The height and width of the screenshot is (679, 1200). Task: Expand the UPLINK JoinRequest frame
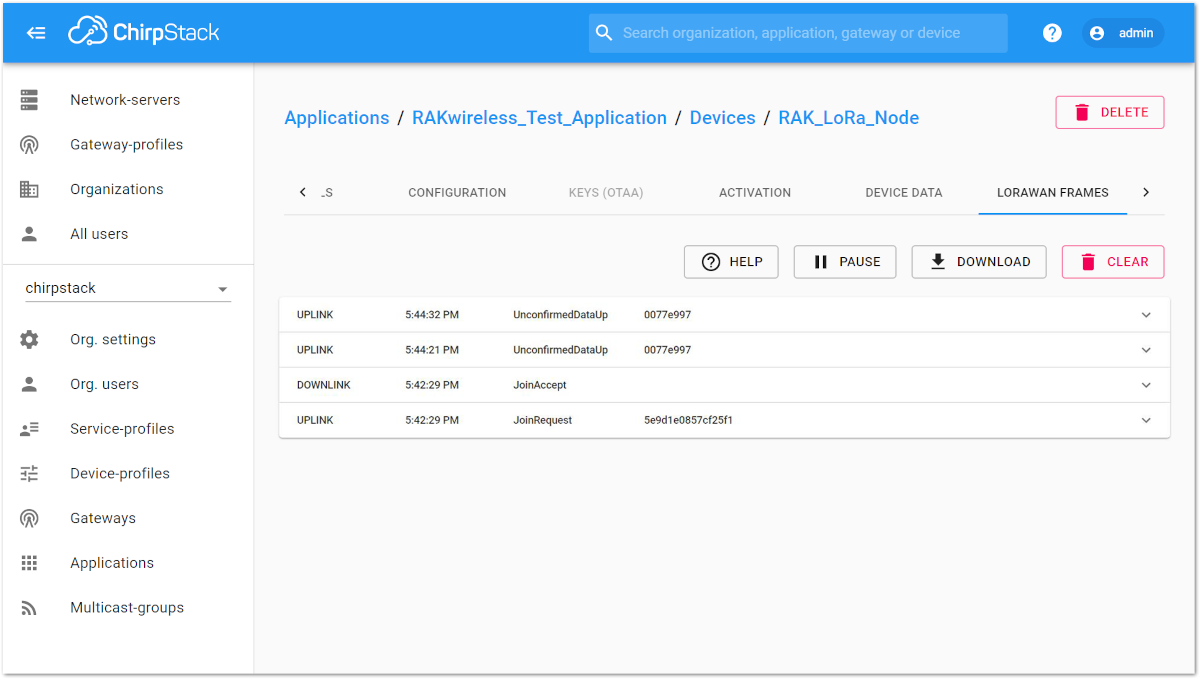[1146, 420]
